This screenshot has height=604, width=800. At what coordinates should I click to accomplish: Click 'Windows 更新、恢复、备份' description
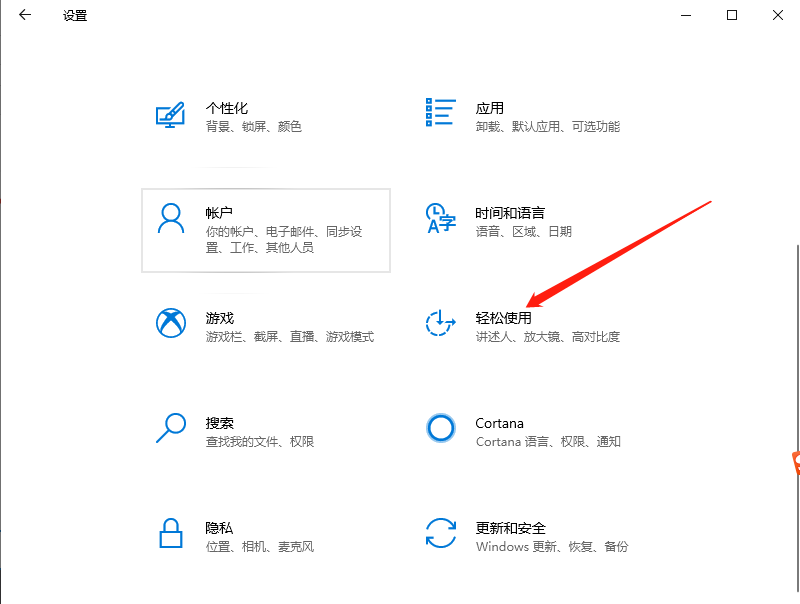pos(556,547)
